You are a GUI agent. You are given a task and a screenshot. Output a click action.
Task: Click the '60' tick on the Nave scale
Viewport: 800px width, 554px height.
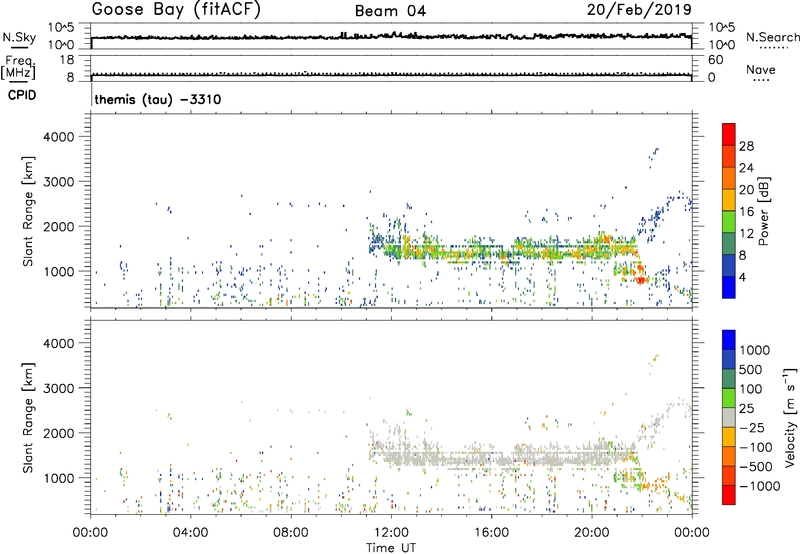715,60
